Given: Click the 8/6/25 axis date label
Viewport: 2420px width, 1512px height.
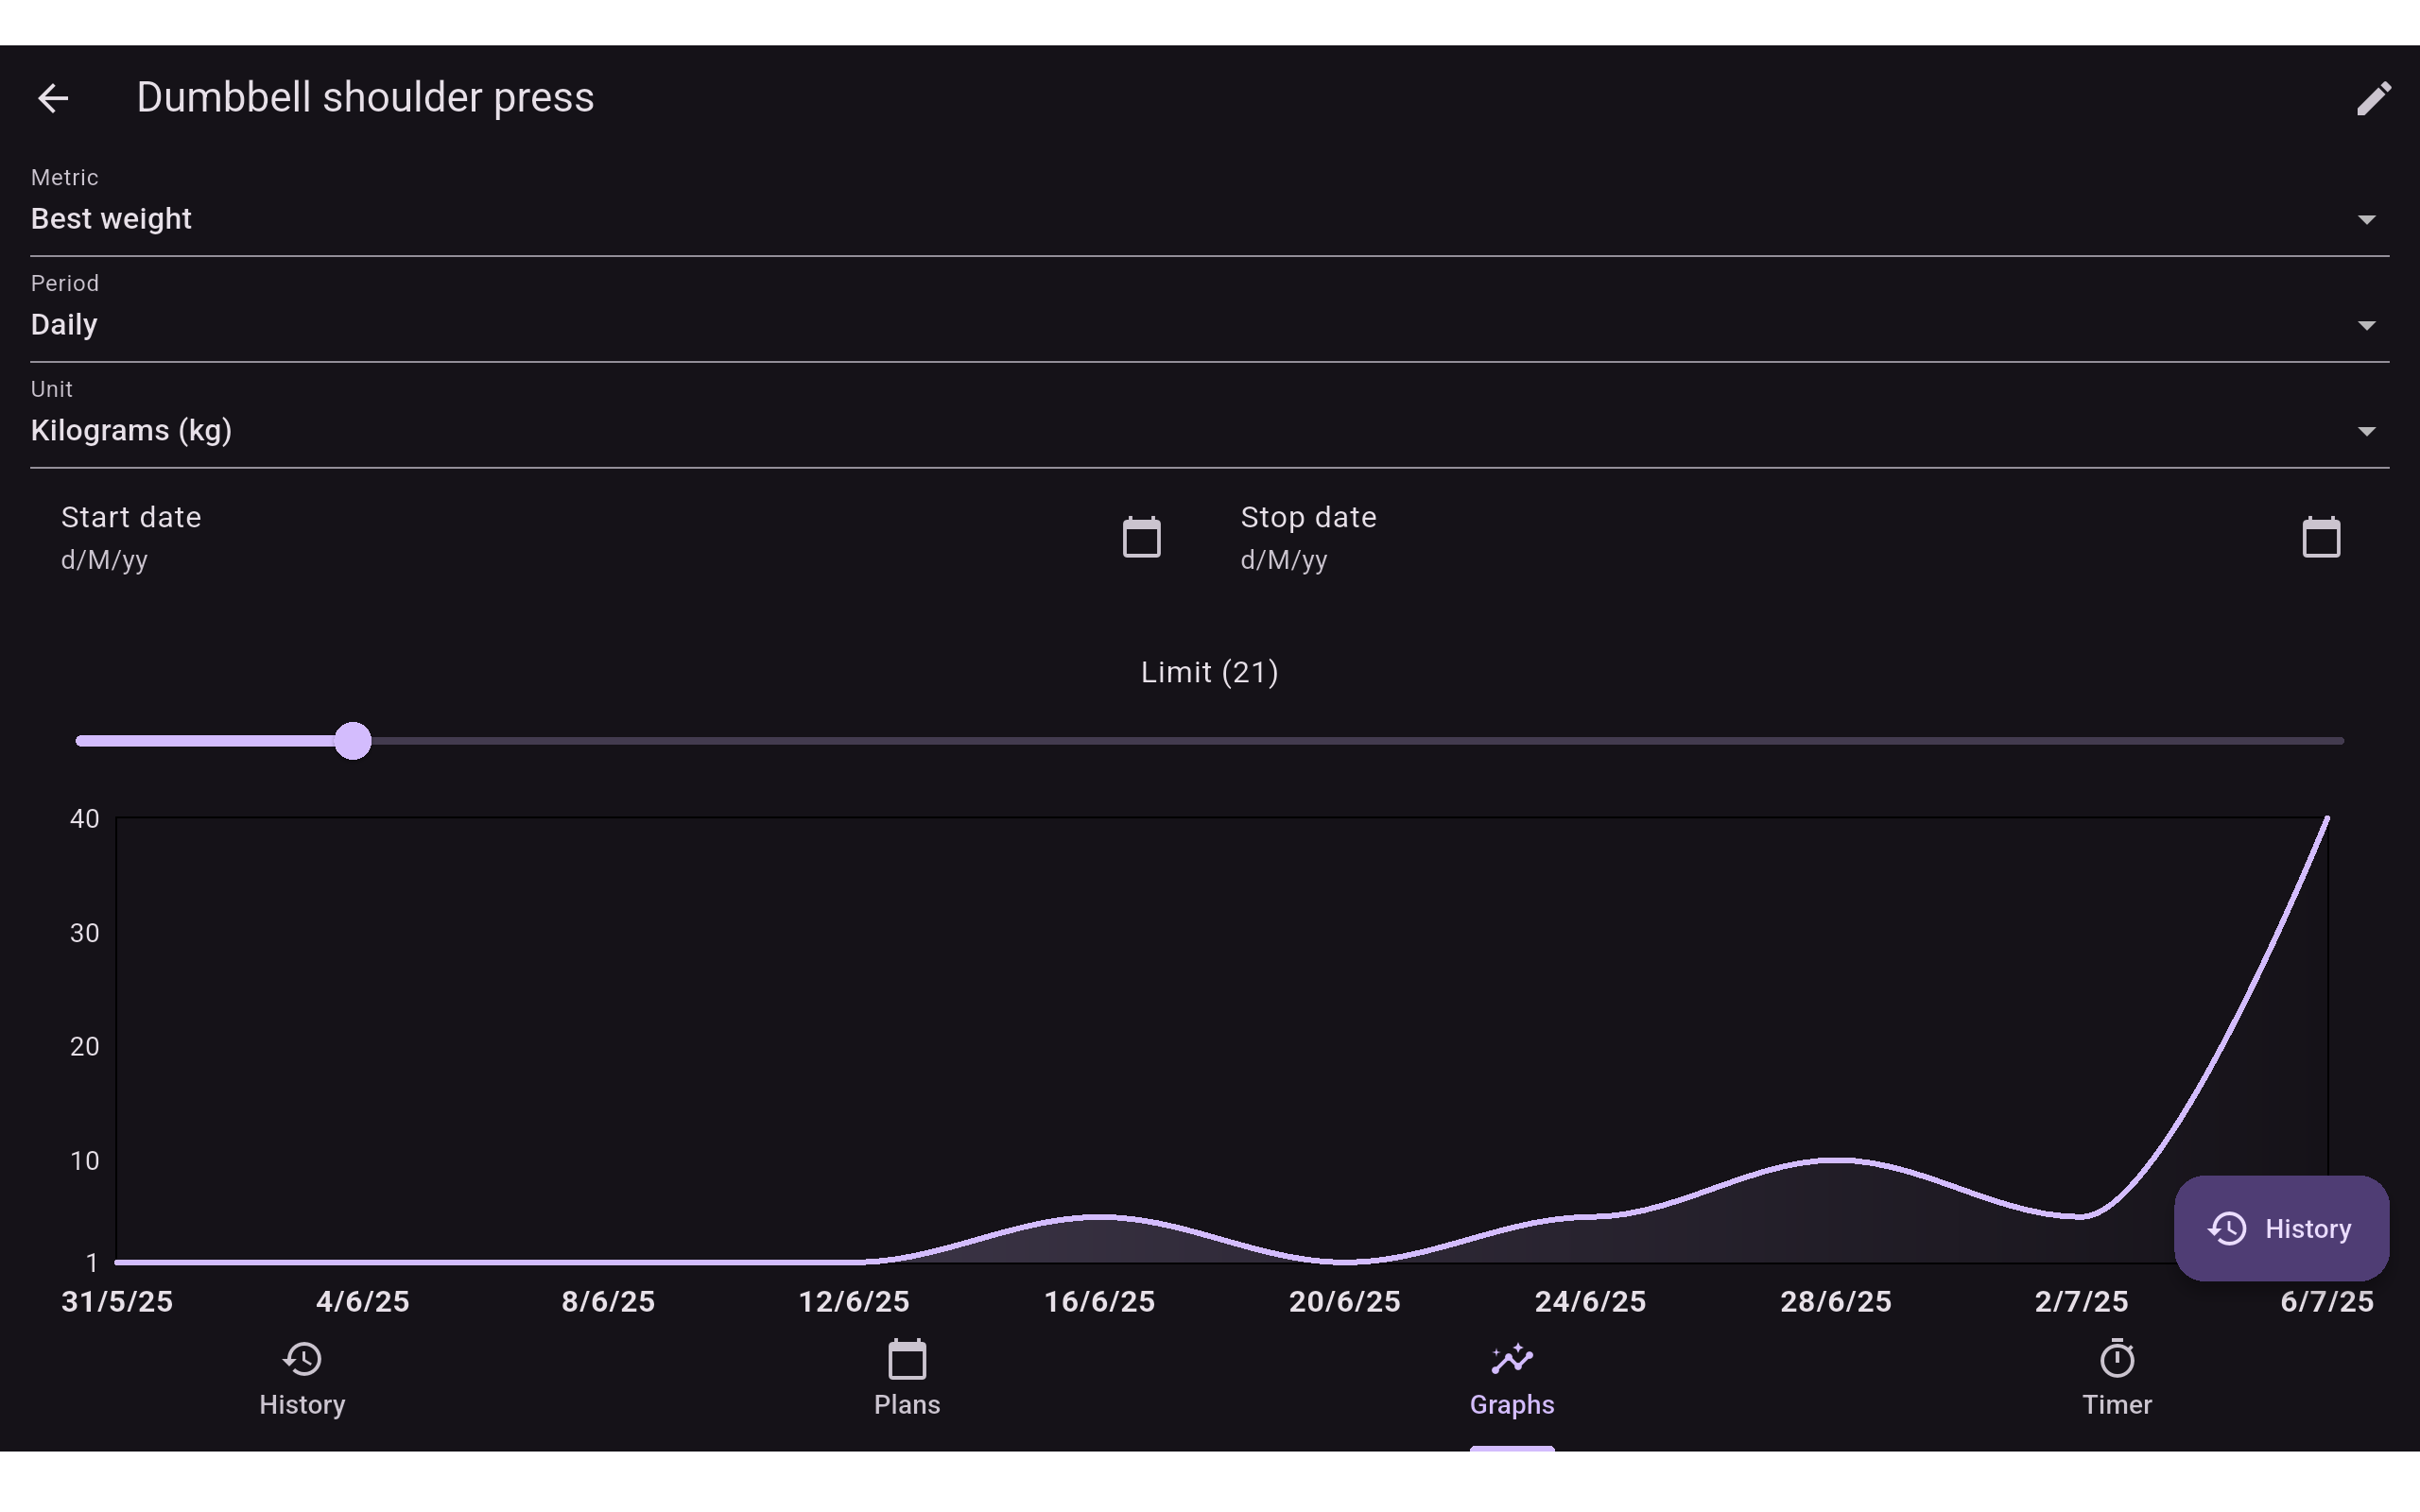Looking at the screenshot, I should pyautogui.click(x=608, y=1302).
